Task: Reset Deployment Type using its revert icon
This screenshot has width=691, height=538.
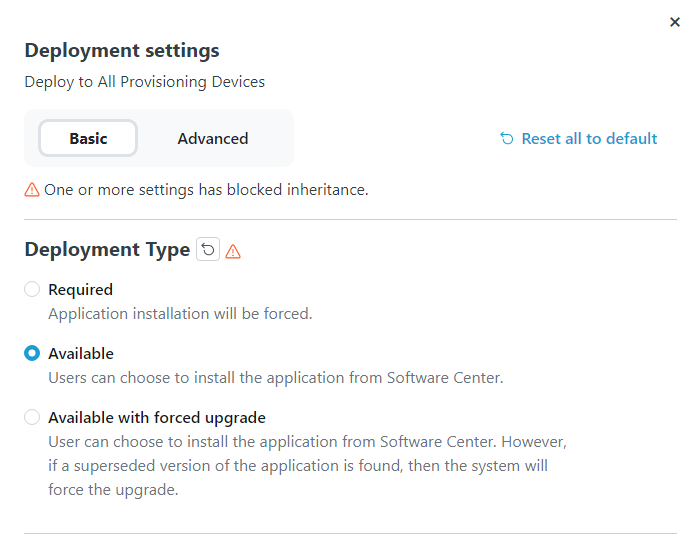Action: coord(208,250)
